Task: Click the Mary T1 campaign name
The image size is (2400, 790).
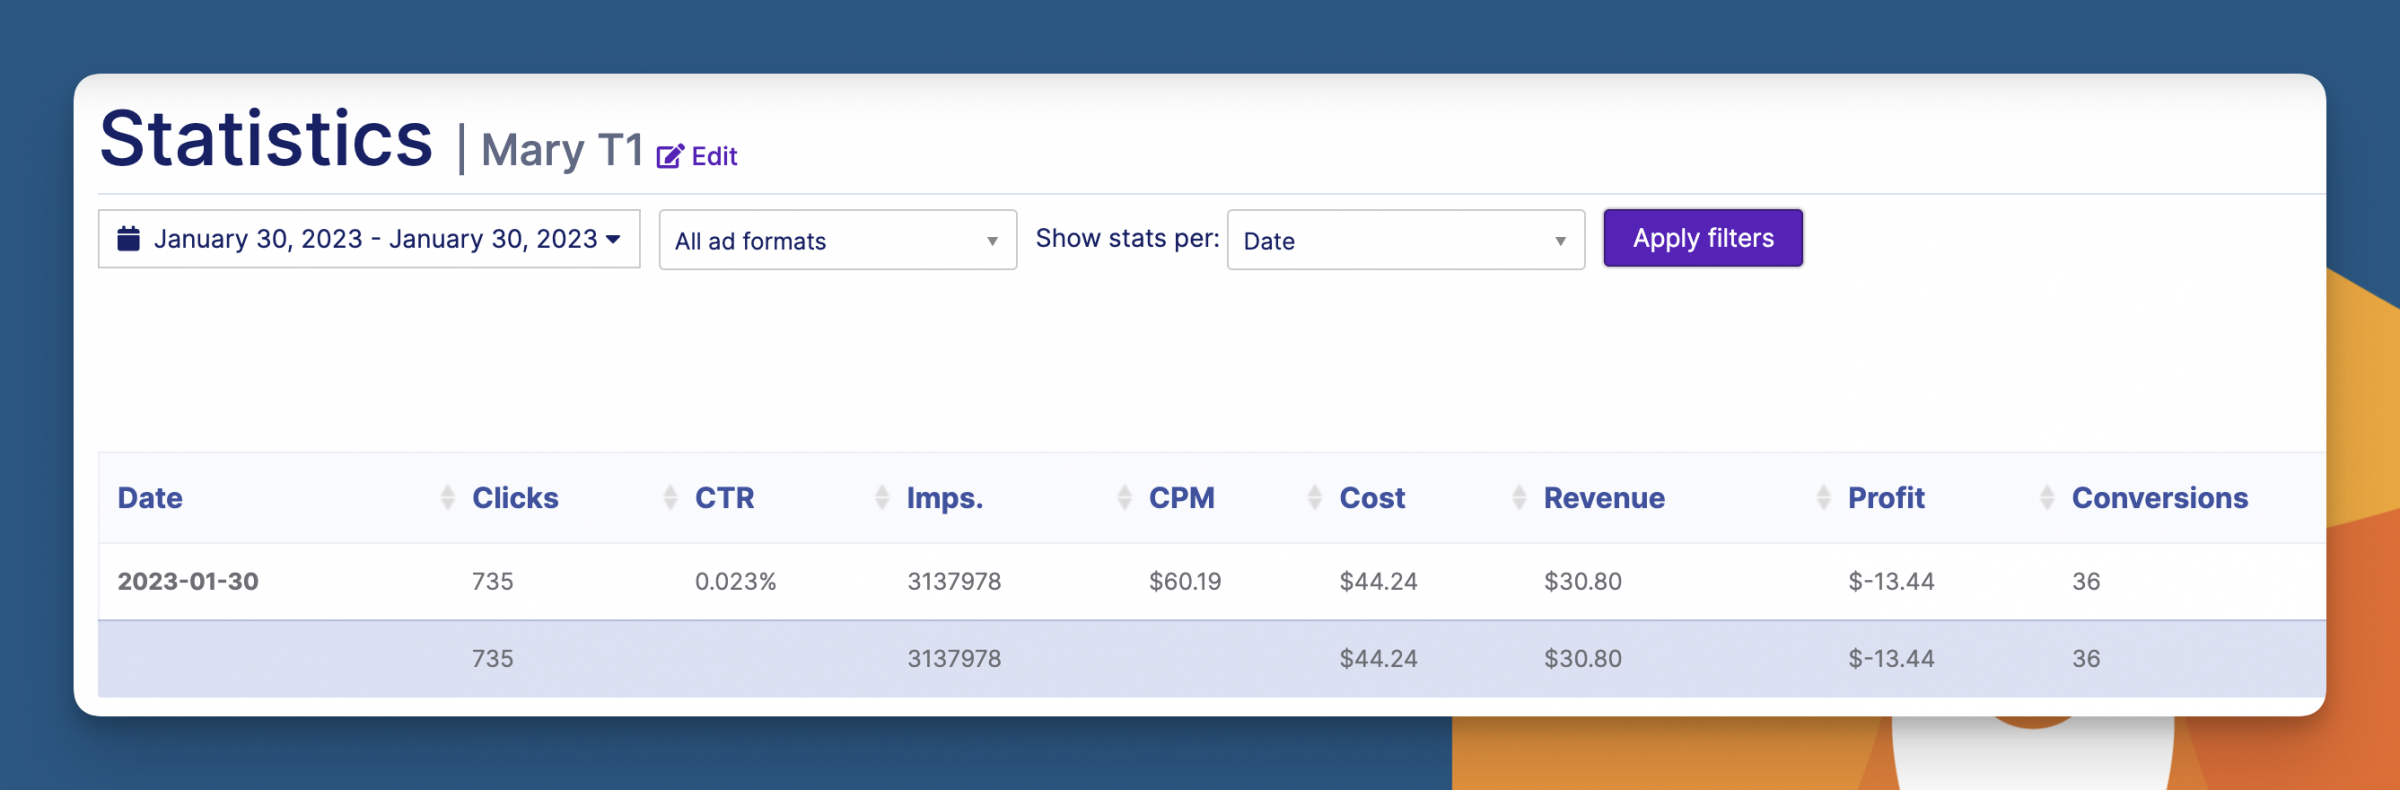Action: point(562,150)
